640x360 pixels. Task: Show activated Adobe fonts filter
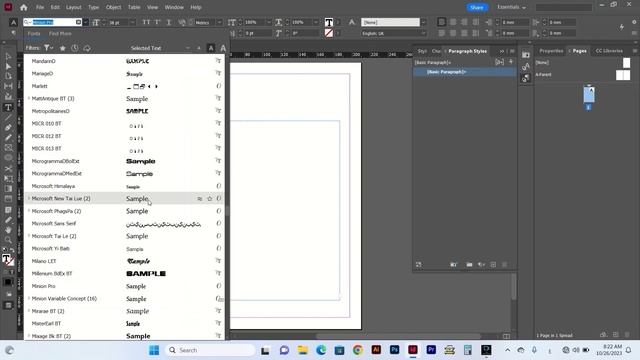point(87,48)
